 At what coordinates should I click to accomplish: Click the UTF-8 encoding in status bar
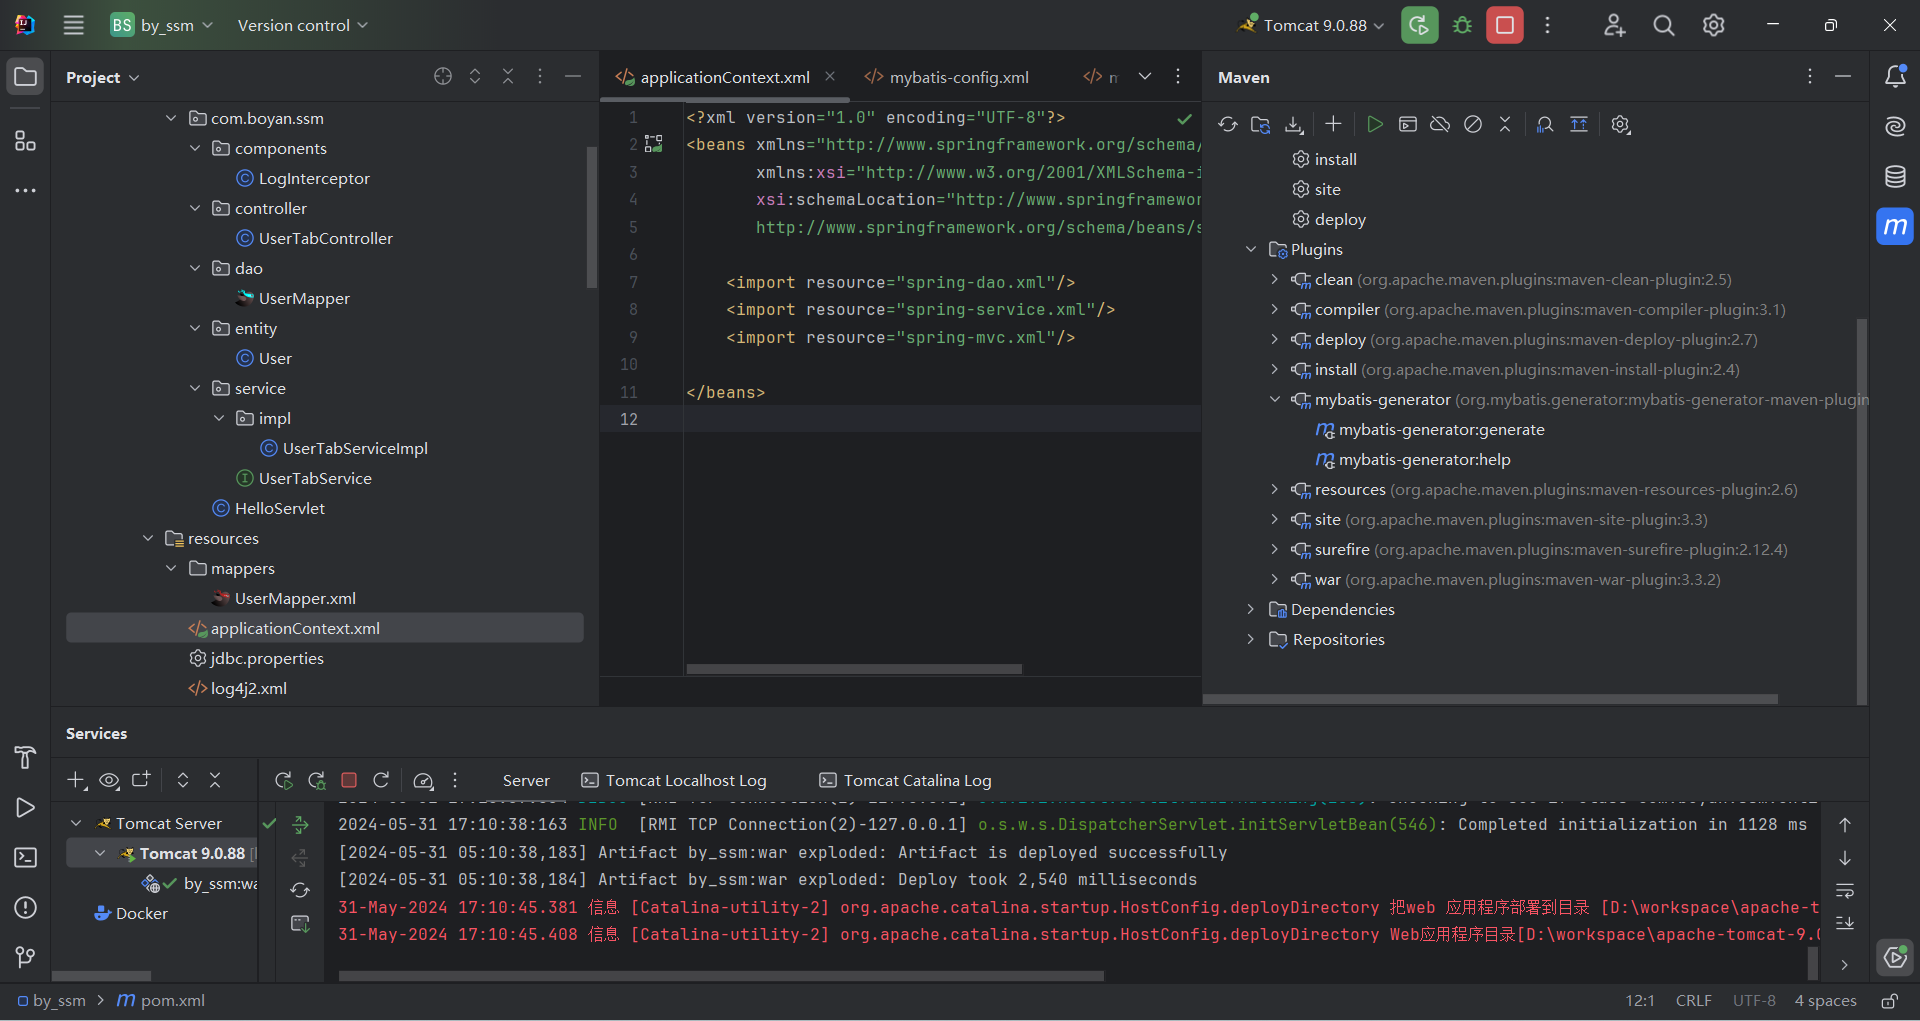pos(1754,1001)
